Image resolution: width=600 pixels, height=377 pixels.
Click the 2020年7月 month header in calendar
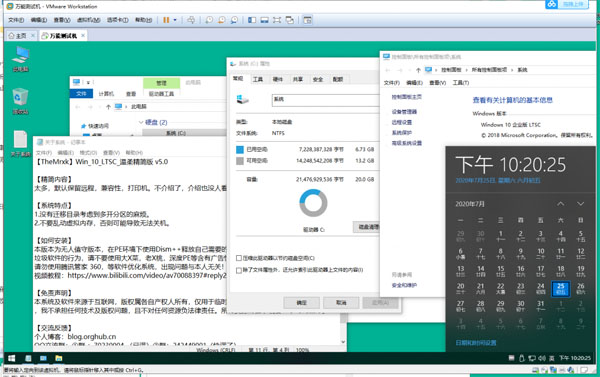point(470,204)
